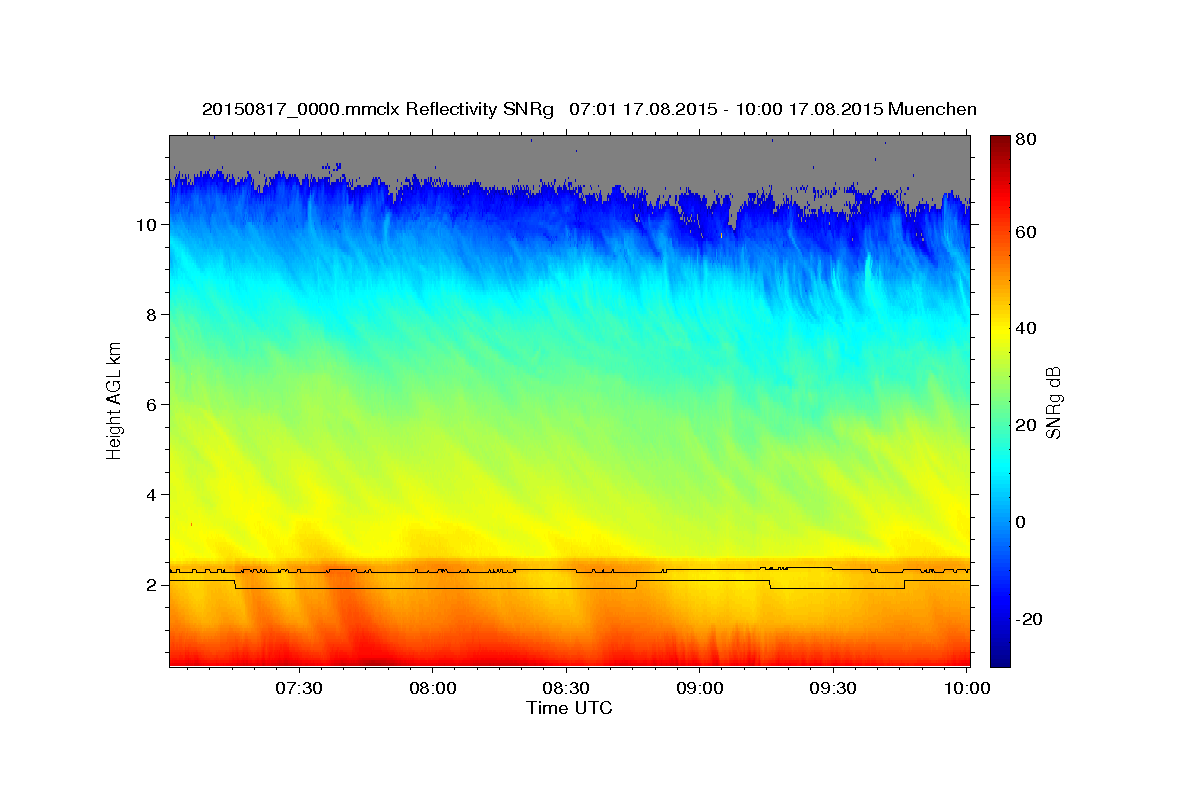This screenshot has width=1200, height=800.
Task: Click the 09:00 time tick label
Action: click(700, 689)
